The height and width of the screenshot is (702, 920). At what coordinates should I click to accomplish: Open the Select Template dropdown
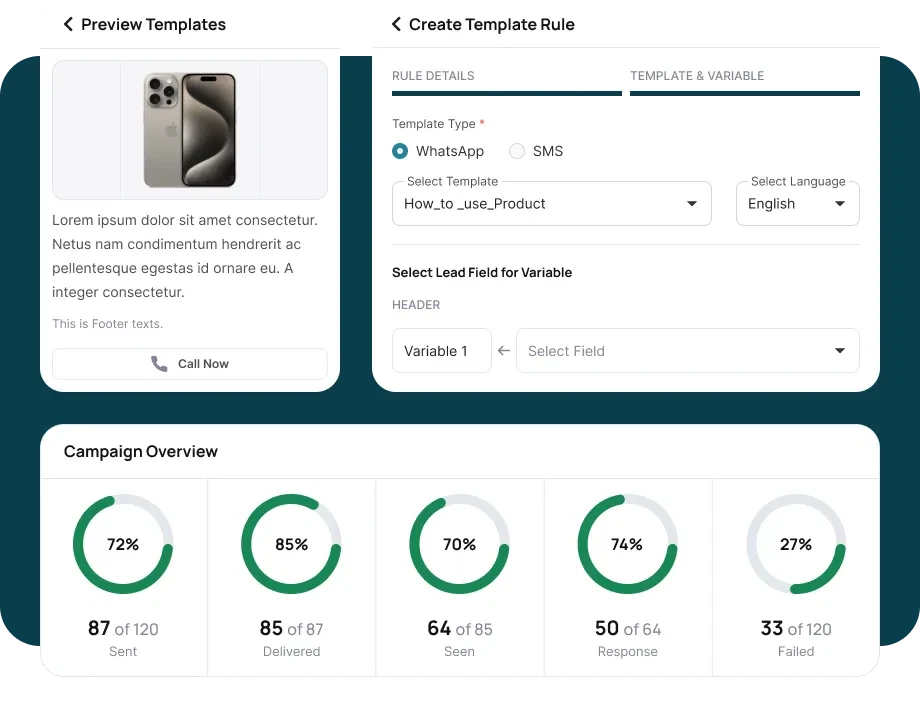point(551,204)
